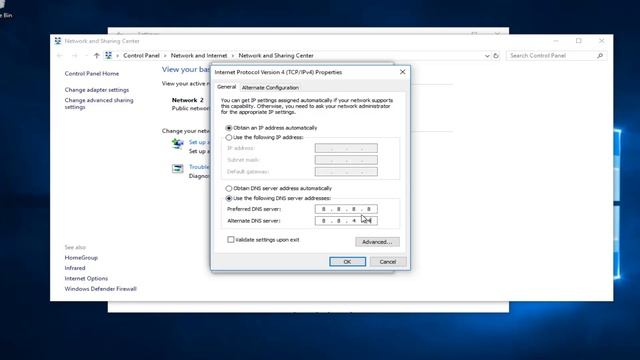Screen dimensions: 640x360
Task: Select Use the following IP address
Action: coord(229,138)
